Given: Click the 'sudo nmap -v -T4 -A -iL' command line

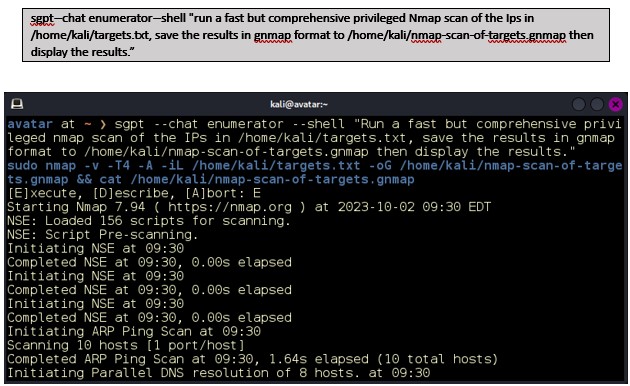Looking at the screenshot, I should point(315,172).
